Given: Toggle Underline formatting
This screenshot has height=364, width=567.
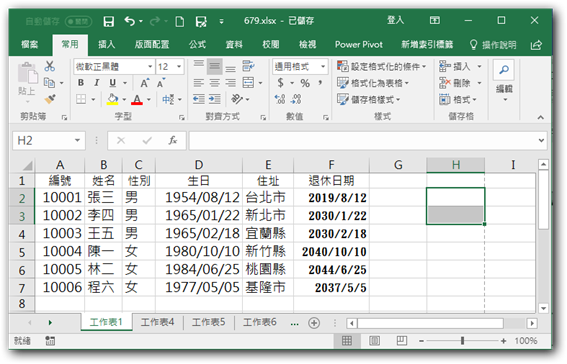Looking at the screenshot, I should tap(113, 83).
